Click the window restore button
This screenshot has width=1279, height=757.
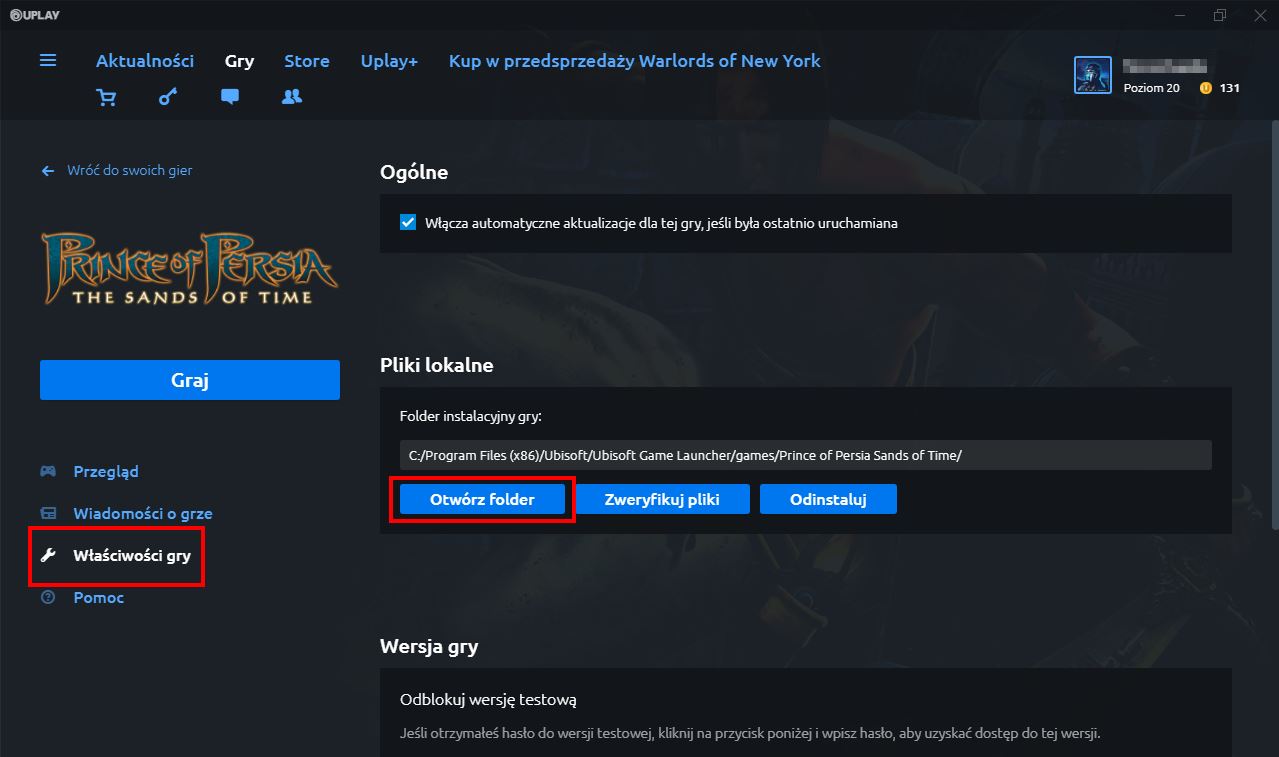pyautogui.click(x=1220, y=15)
